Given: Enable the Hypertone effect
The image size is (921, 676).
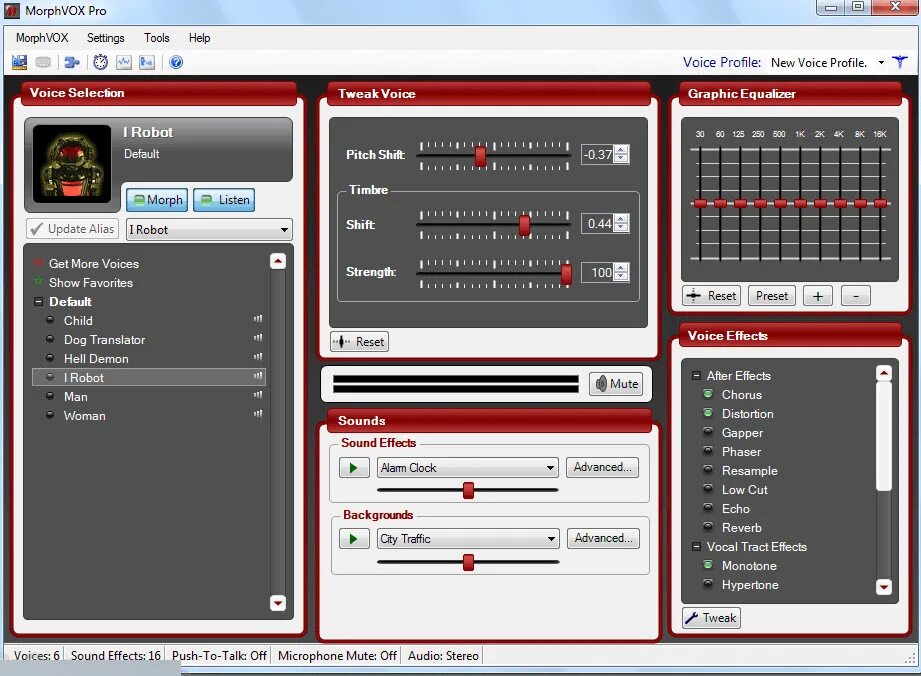Looking at the screenshot, I should [x=708, y=584].
